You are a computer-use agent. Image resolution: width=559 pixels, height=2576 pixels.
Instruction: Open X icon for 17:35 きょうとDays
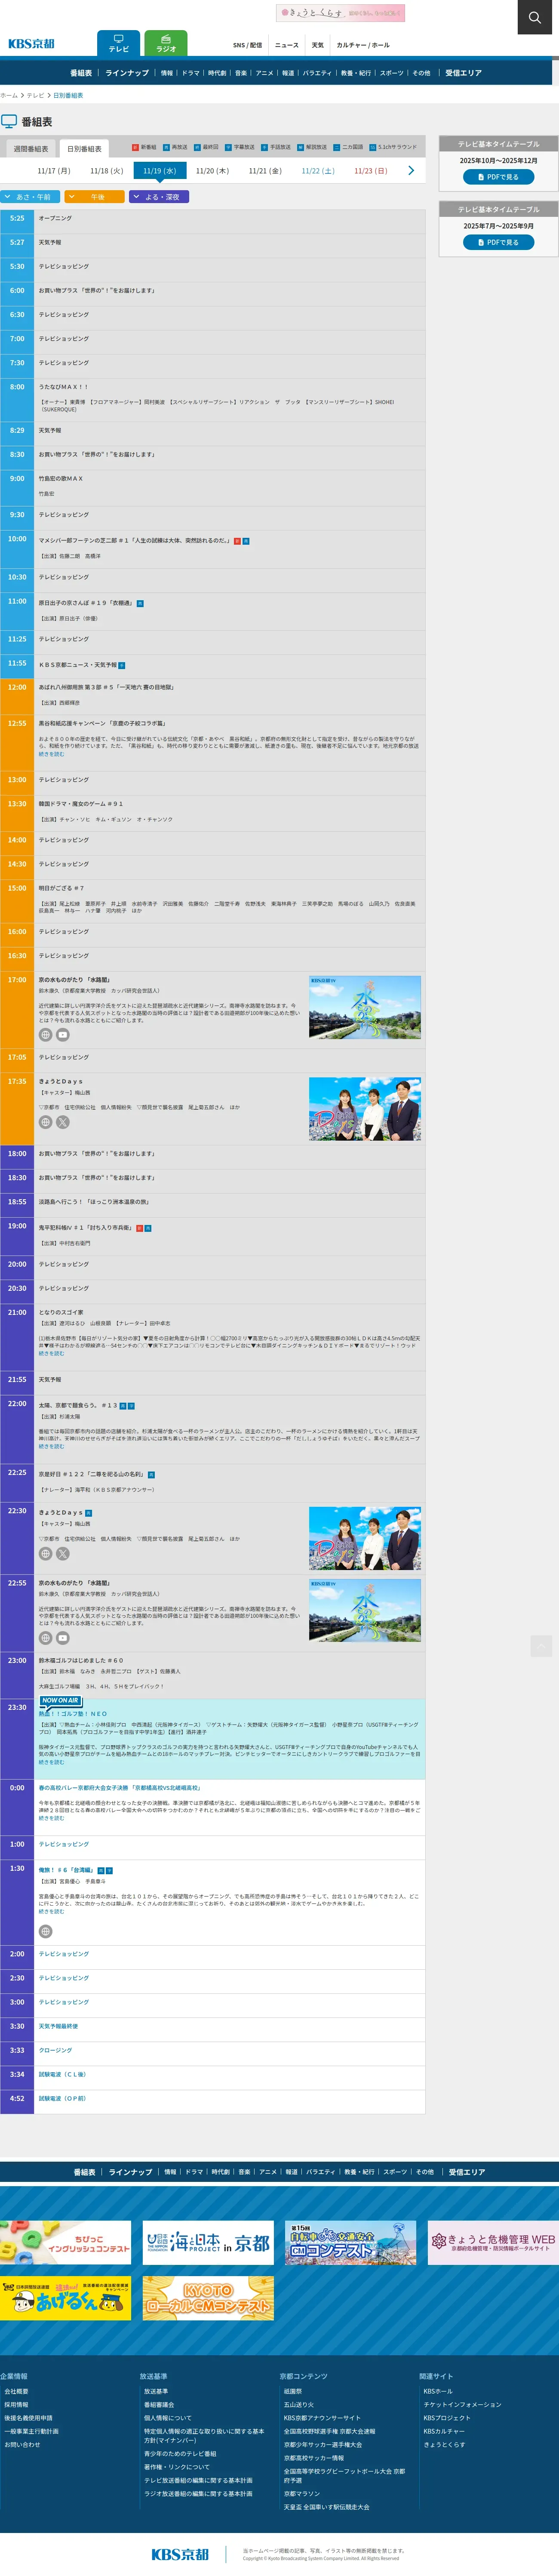point(63,1122)
